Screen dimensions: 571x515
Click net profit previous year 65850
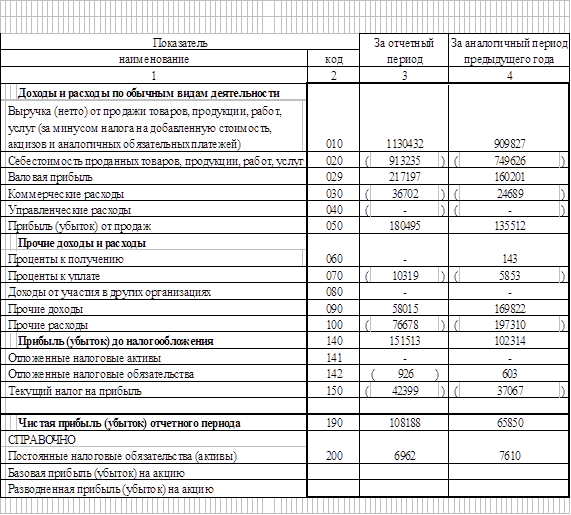tap(509, 422)
